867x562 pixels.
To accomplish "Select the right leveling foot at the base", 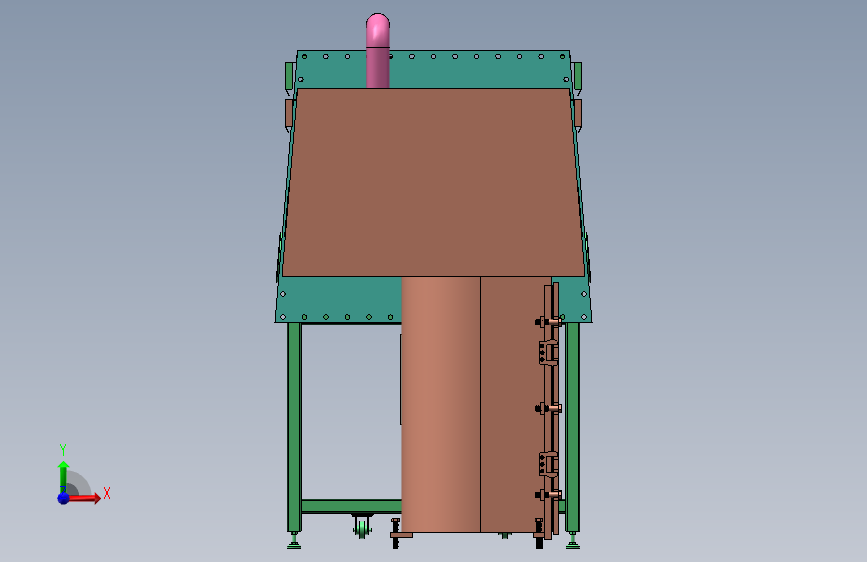I will point(573,540).
